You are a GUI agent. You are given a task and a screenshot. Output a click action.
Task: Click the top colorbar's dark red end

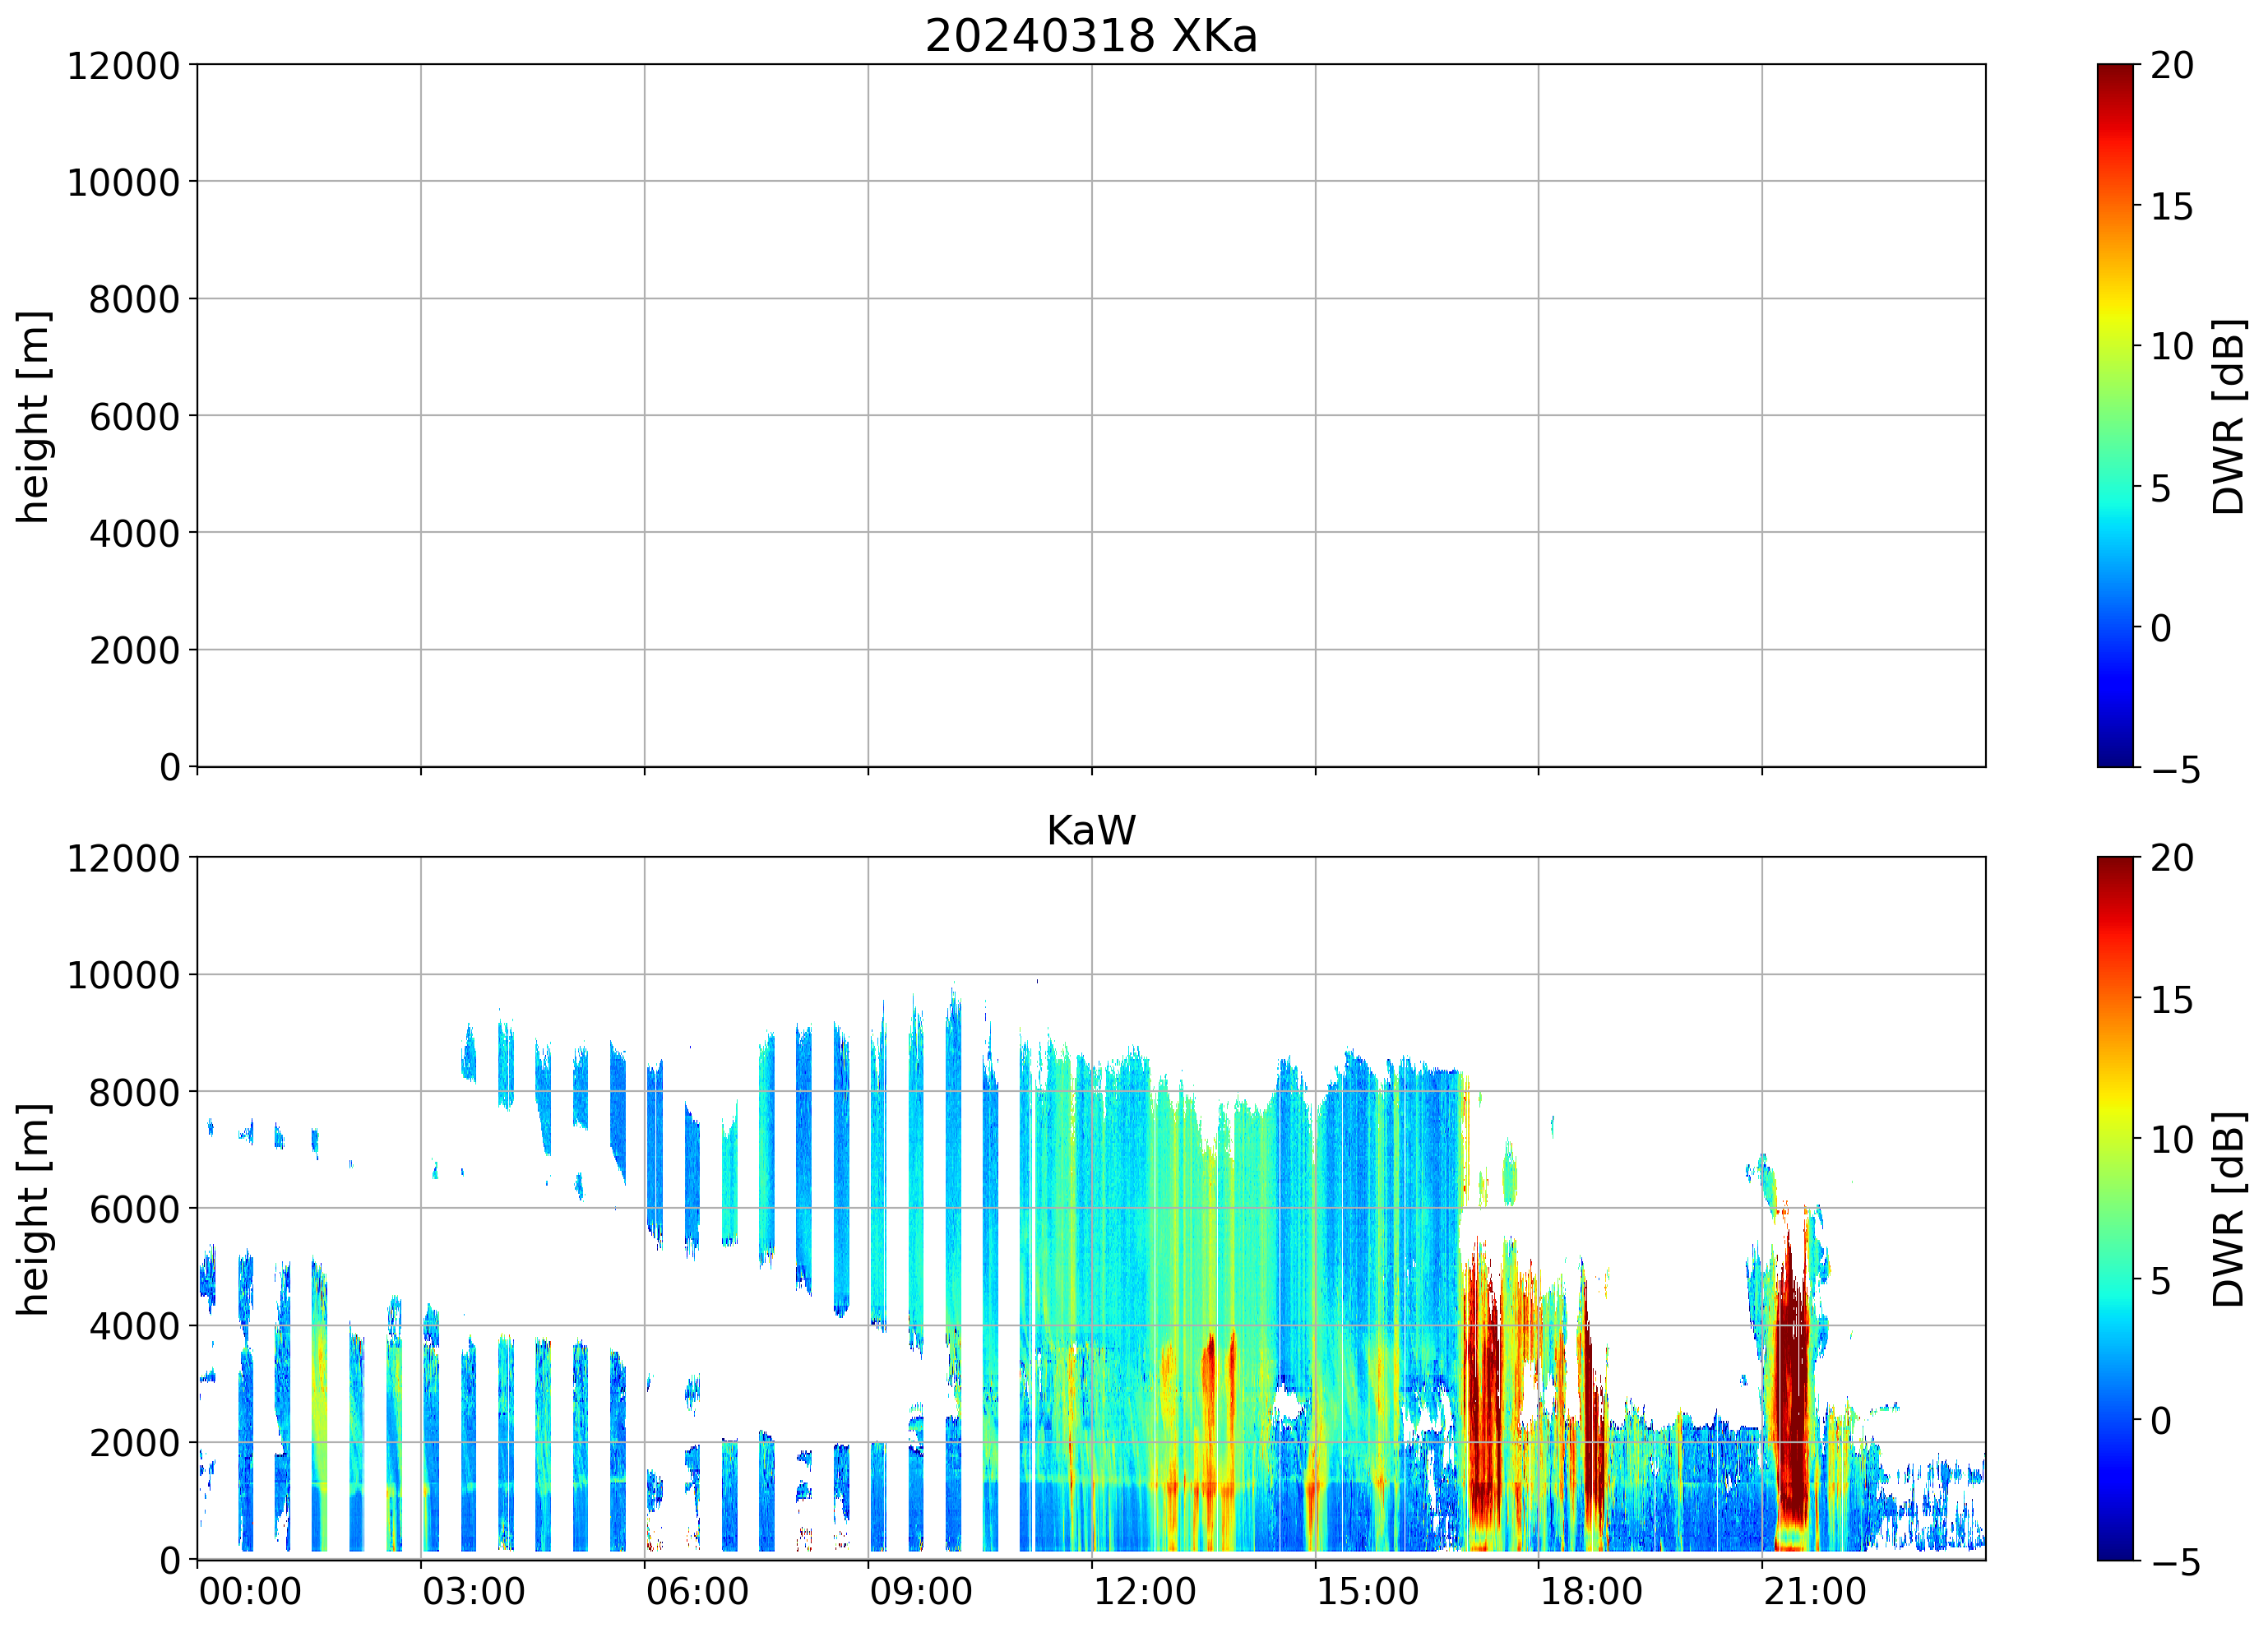click(2114, 72)
